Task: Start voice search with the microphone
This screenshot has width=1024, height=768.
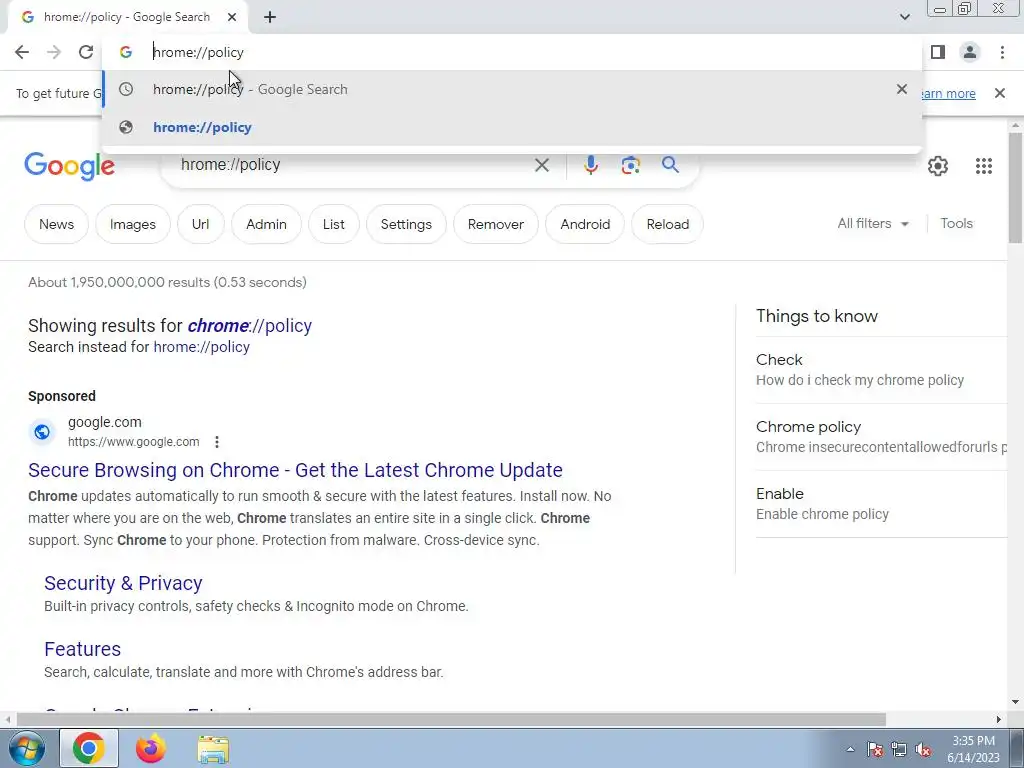Action: 590,165
